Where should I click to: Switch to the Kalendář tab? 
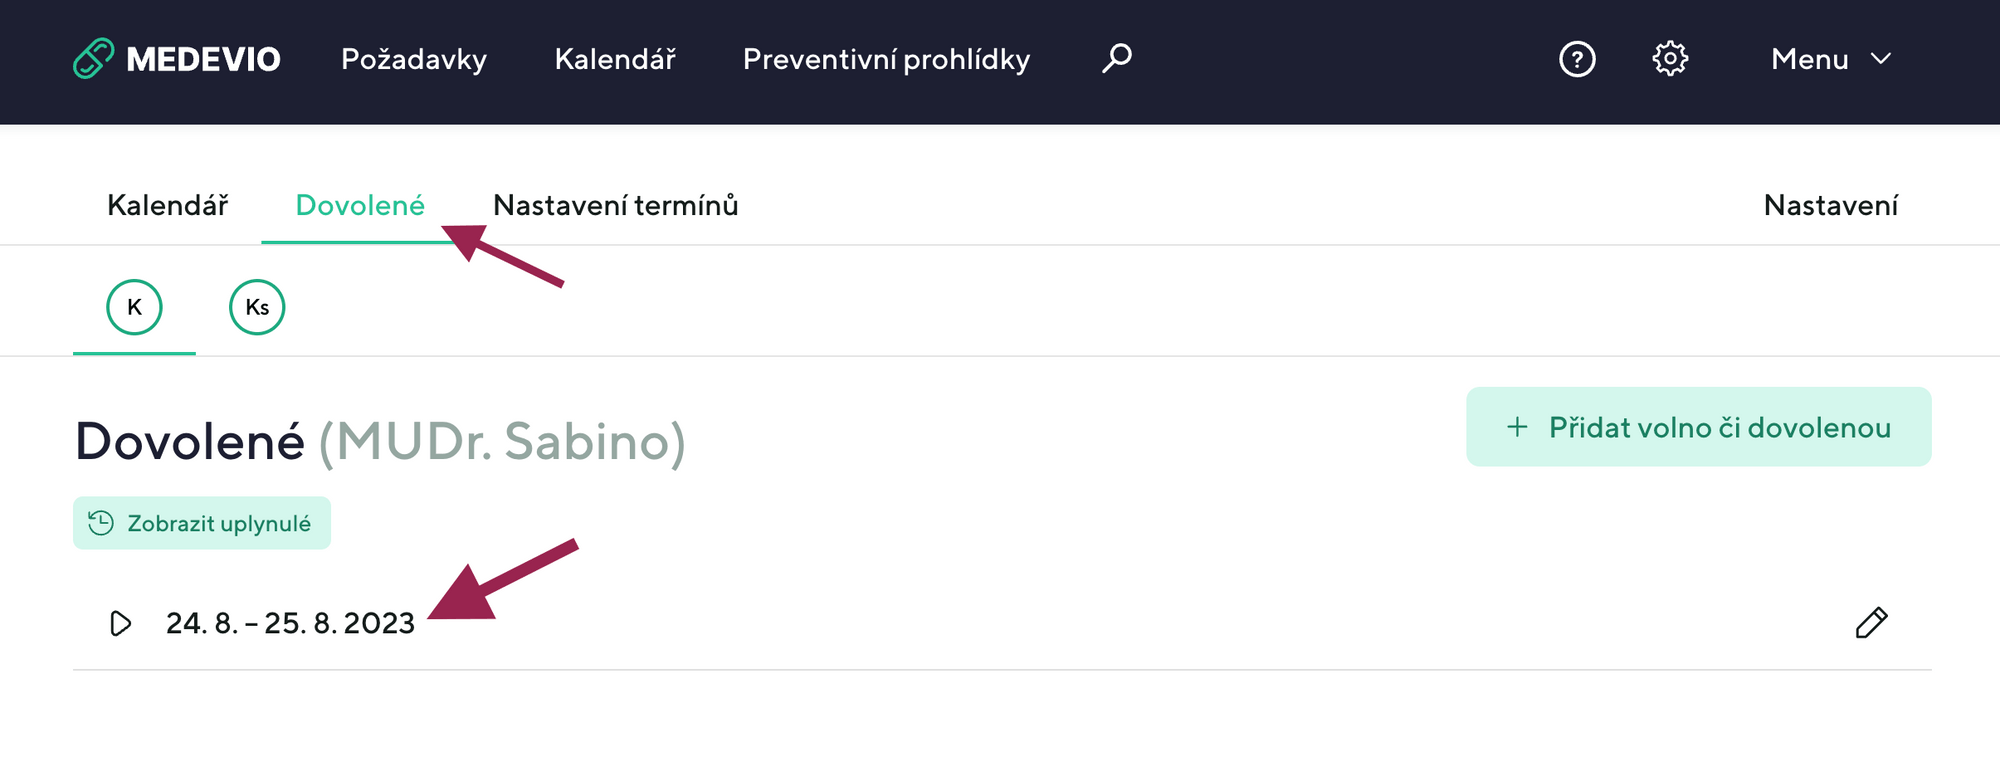pos(168,206)
